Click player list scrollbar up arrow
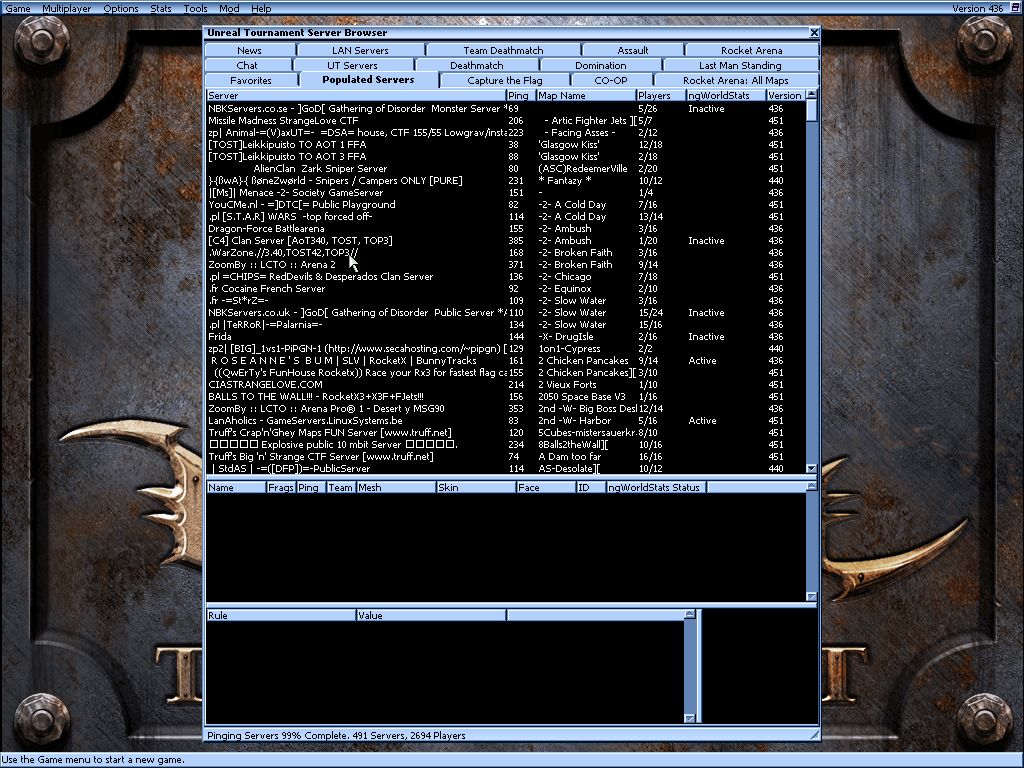Viewport: 1024px width, 768px height. coord(811,487)
